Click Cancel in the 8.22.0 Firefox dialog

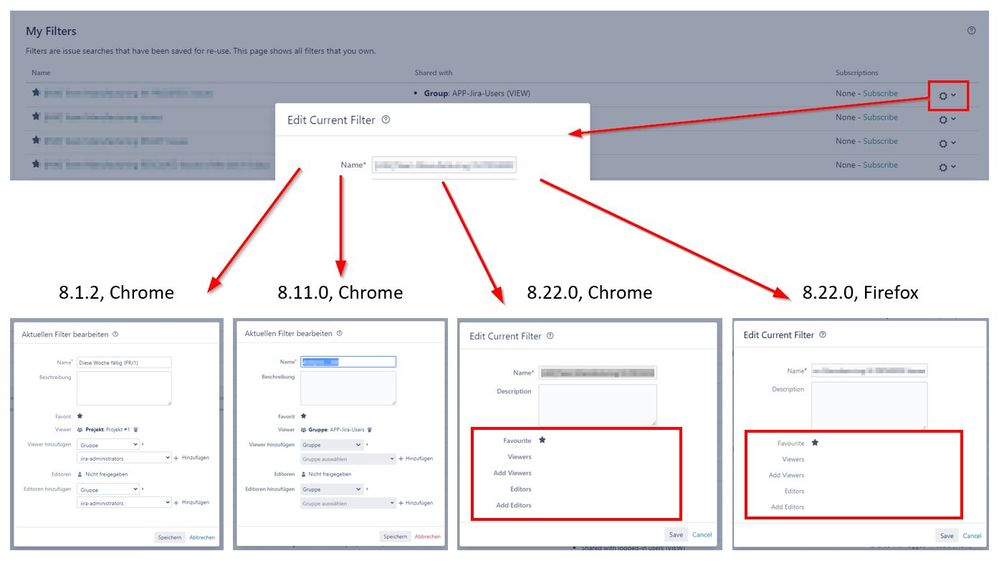(972, 536)
